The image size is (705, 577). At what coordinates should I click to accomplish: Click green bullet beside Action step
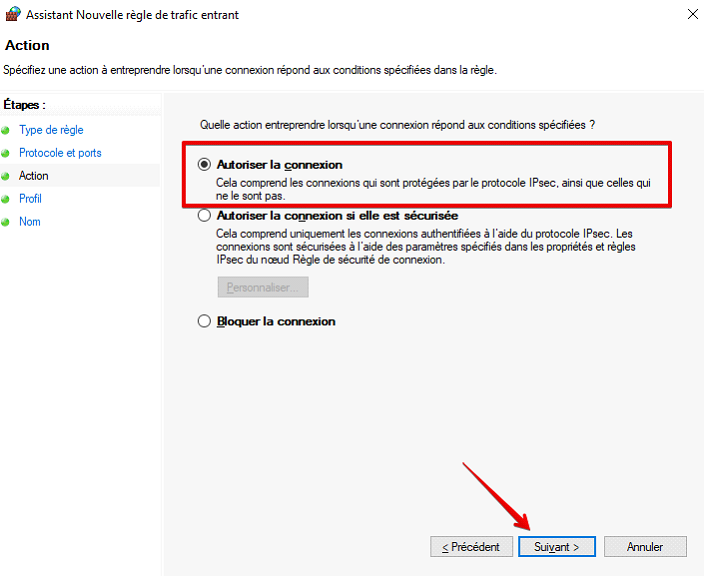click(5, 176)
